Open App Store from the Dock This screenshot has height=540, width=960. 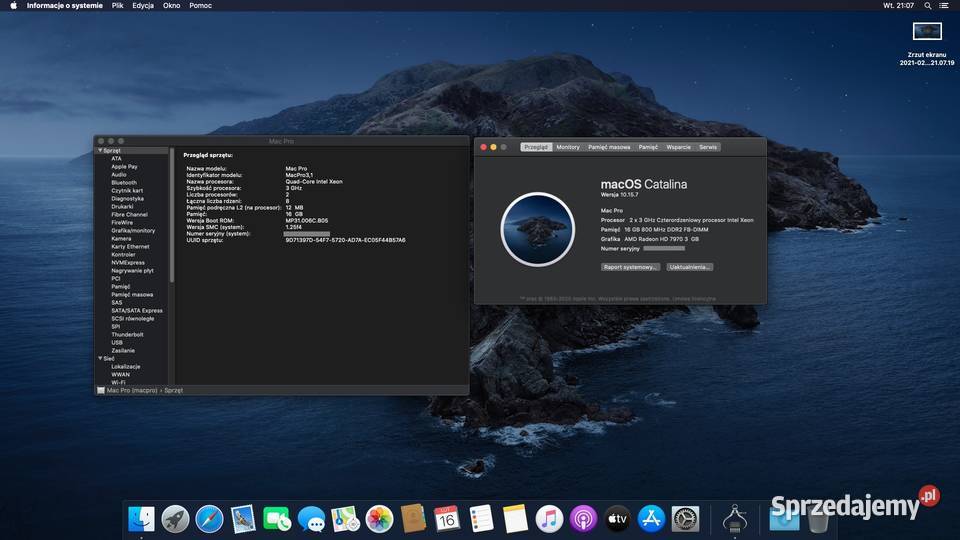(x=651, y=519)
